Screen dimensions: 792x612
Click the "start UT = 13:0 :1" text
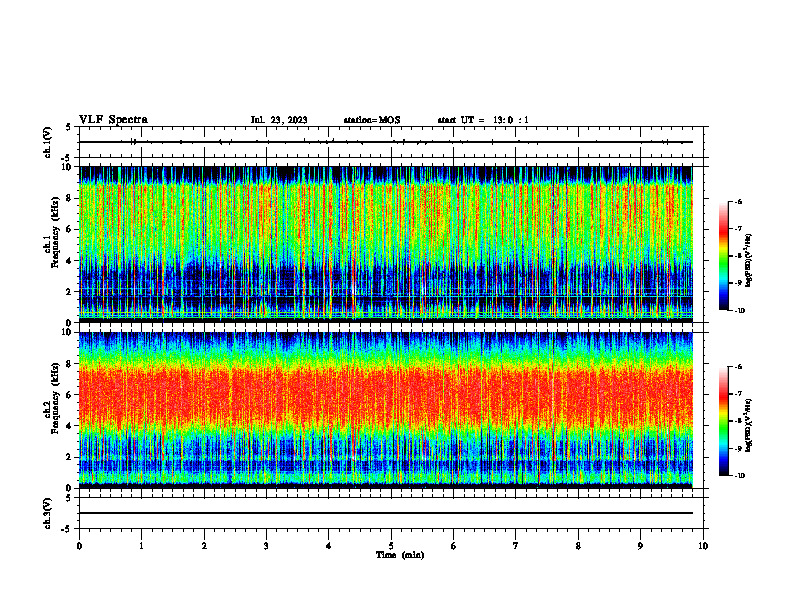click(x=483, y=120)
